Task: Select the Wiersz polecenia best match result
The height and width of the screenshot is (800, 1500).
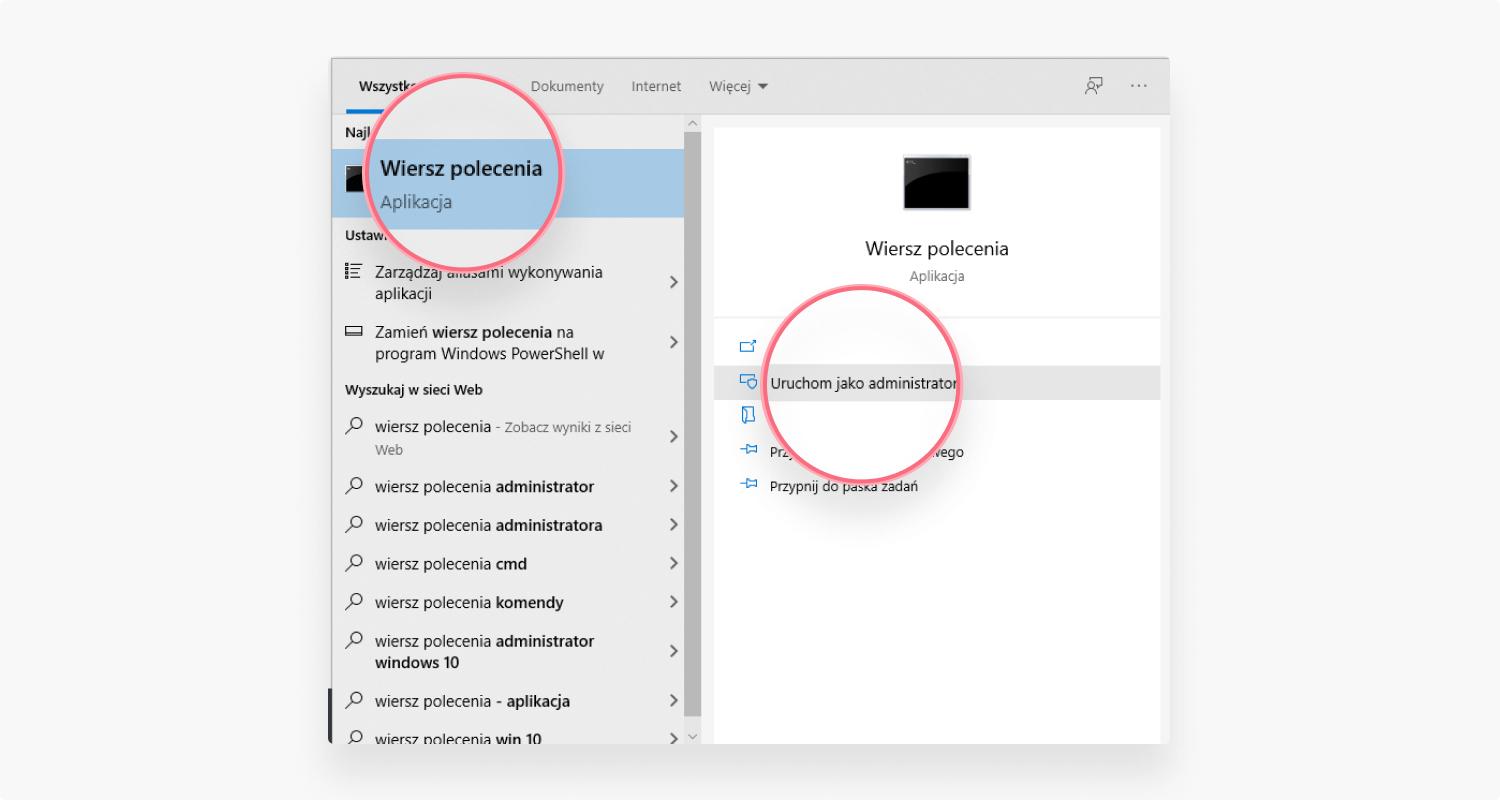Action: (x=508, y=183)
